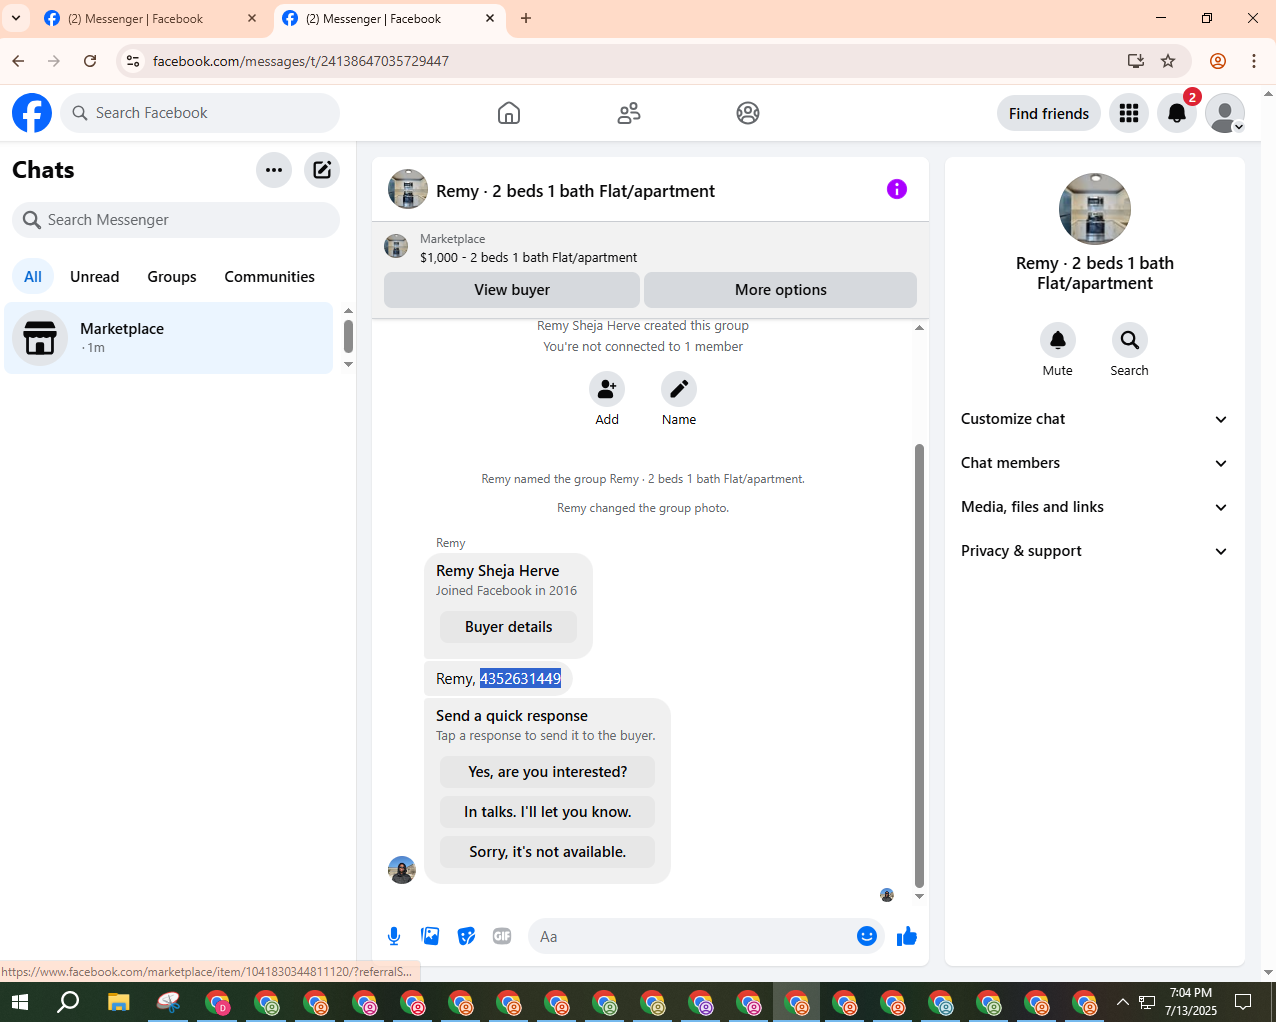
Task: Expand Chat members section
Action: pos(1094,463)
